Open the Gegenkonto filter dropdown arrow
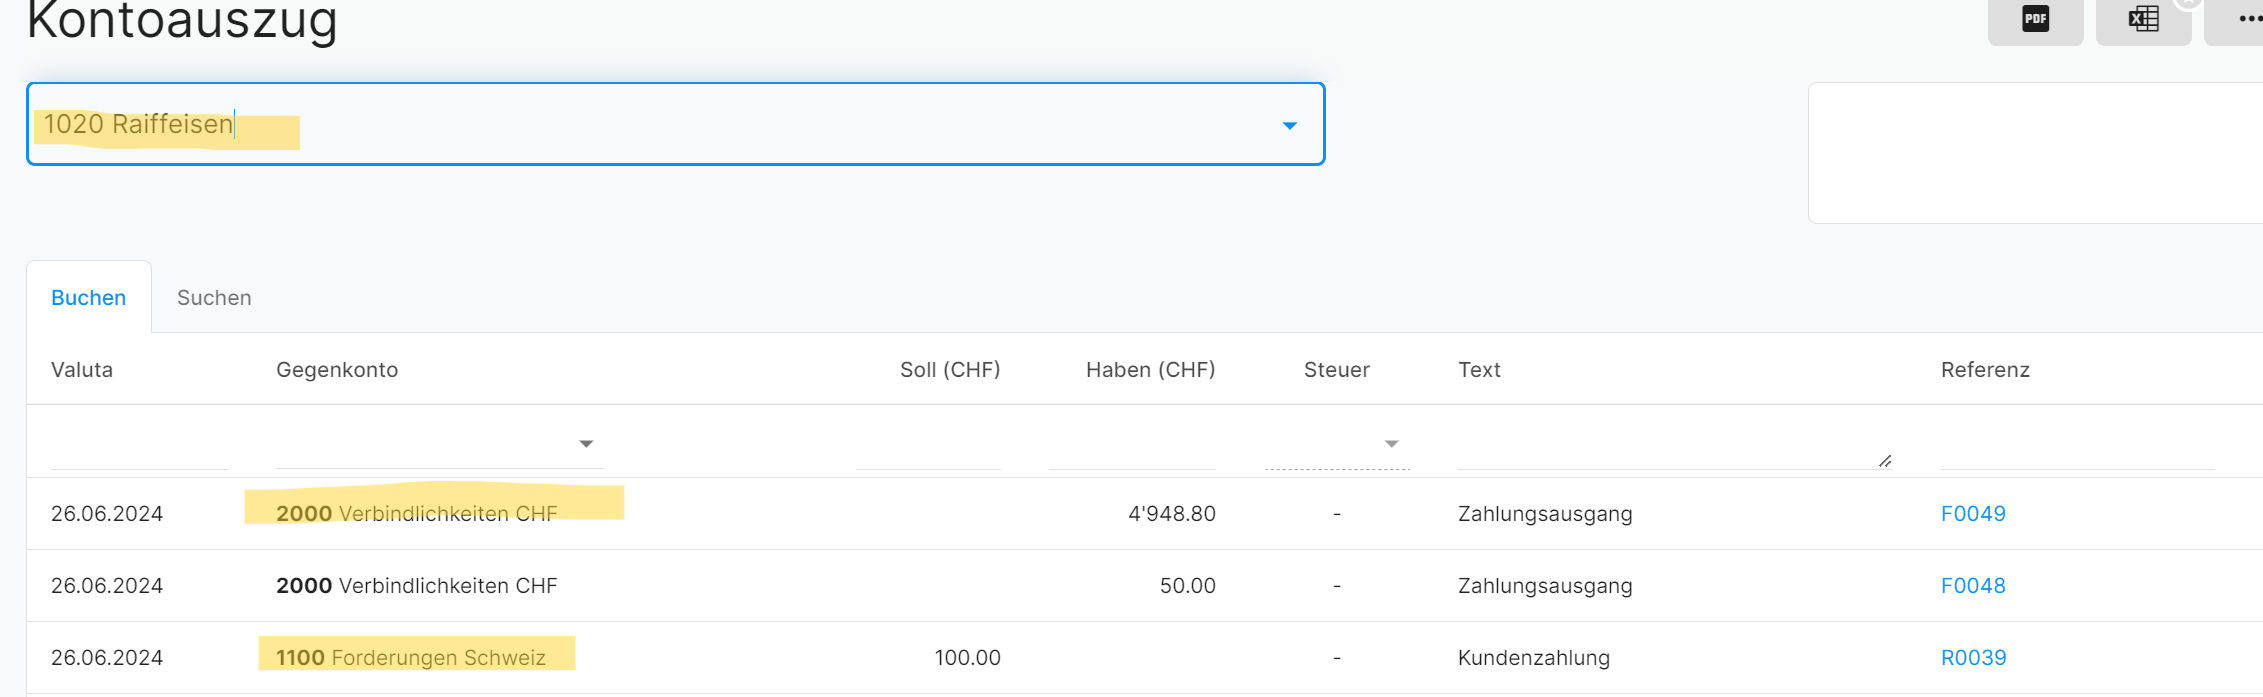Screen dimensions: 2263x697 click(x=587, y=443)
